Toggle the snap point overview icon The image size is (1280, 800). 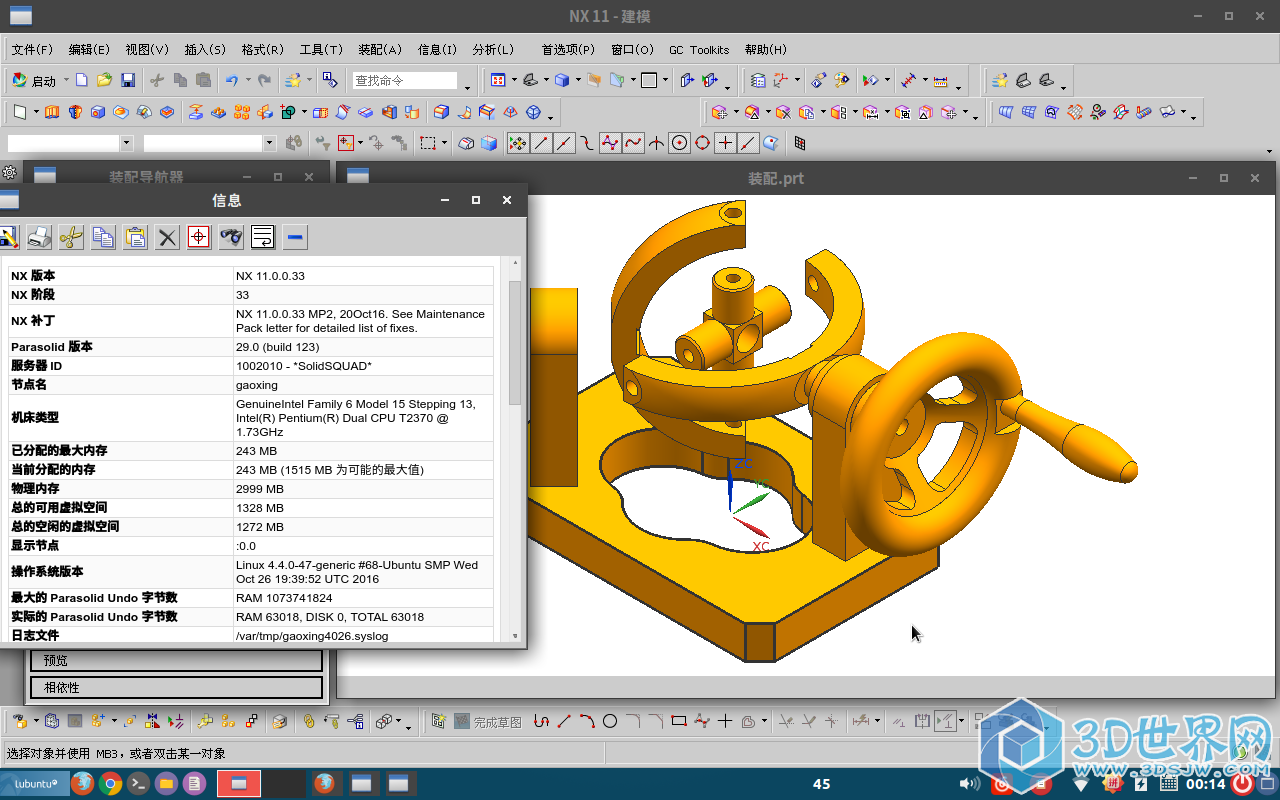click(x=518, y=143)
